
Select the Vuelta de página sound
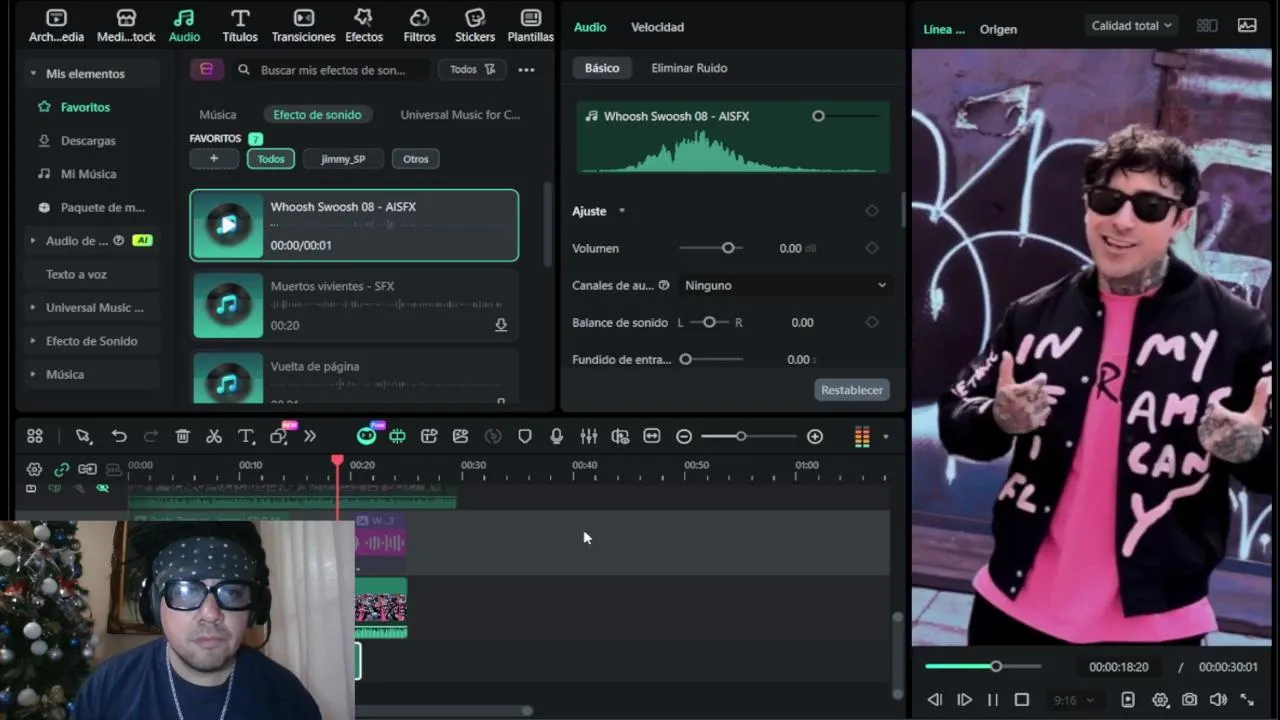pyautogui.click(x=354, y=377)
